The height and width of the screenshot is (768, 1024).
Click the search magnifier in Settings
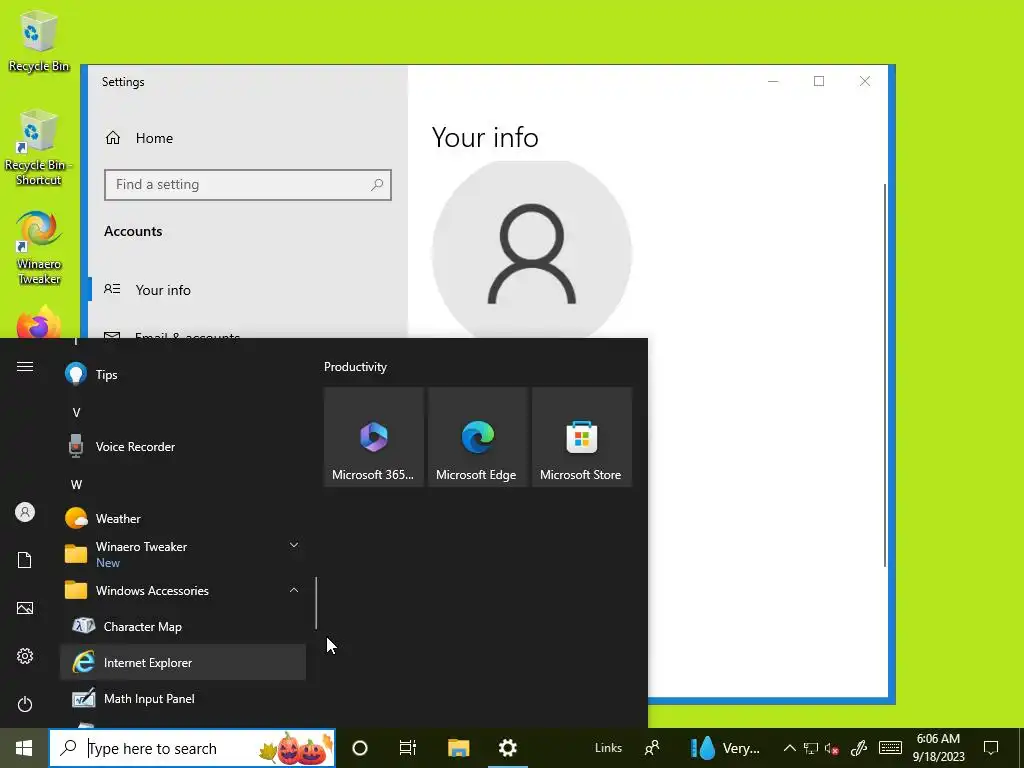click(377, 185)
